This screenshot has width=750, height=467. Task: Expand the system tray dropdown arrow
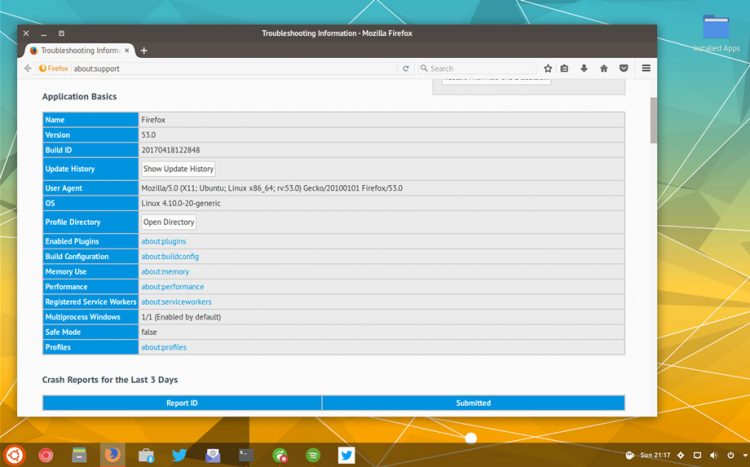(745, 456)
